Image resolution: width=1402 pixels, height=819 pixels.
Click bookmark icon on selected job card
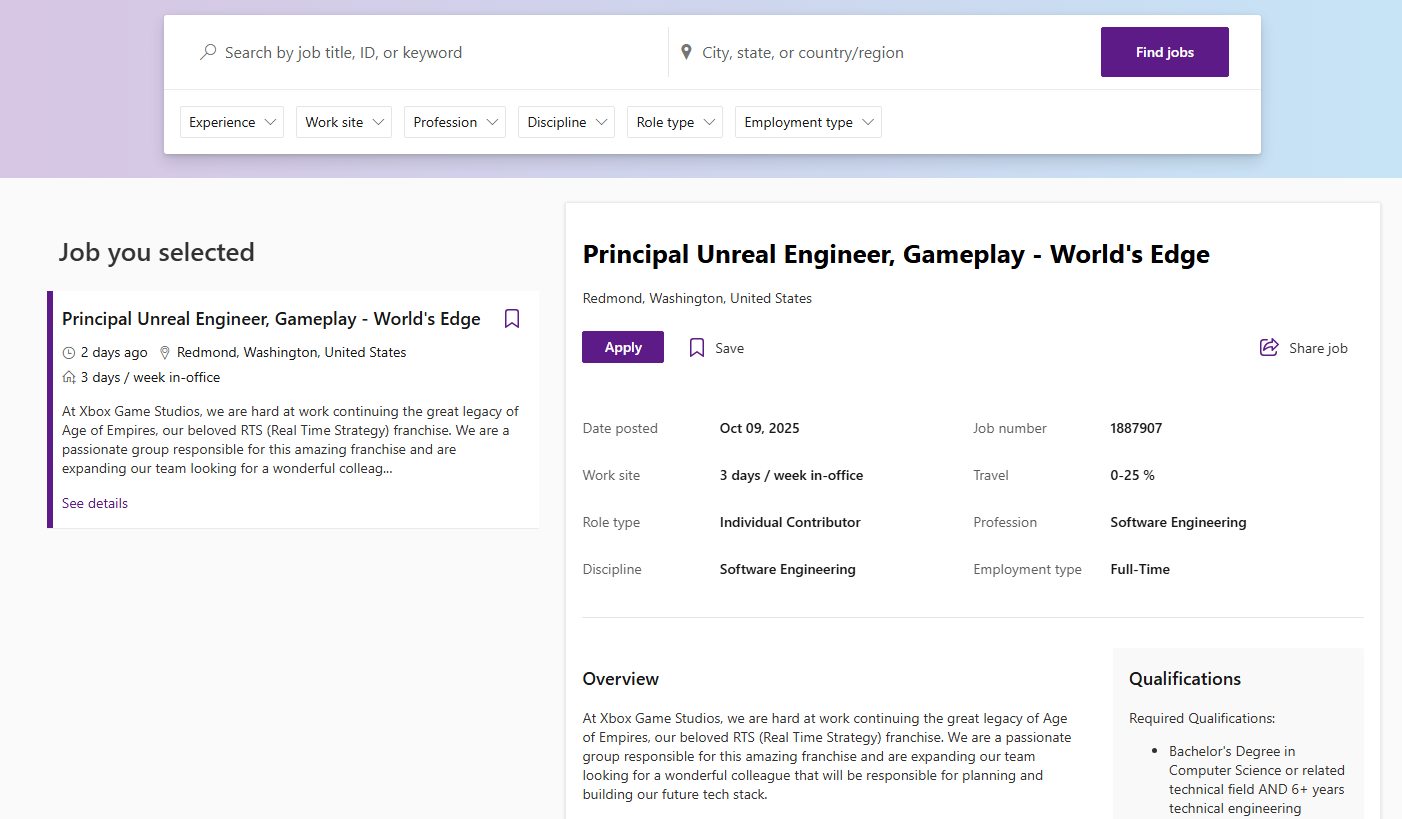pos(512,319)
